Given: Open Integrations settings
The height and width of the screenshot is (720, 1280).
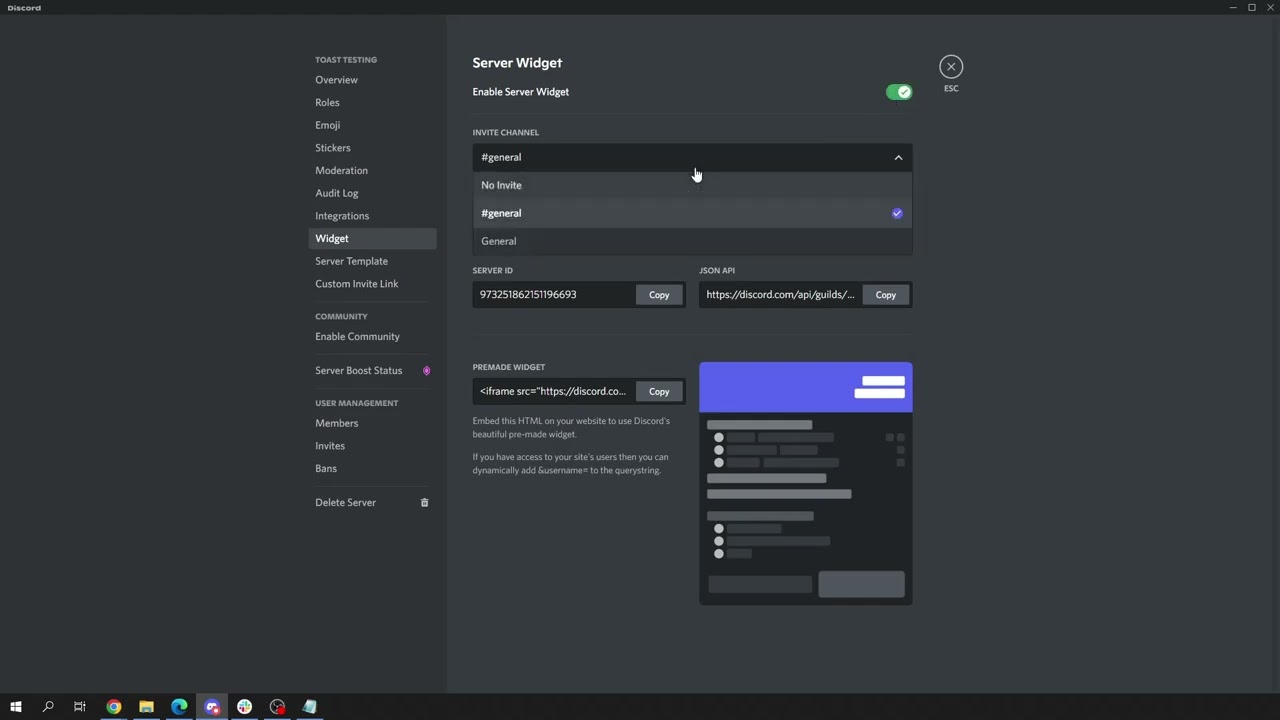Looking at the screenshot, I should pos(372,216).
